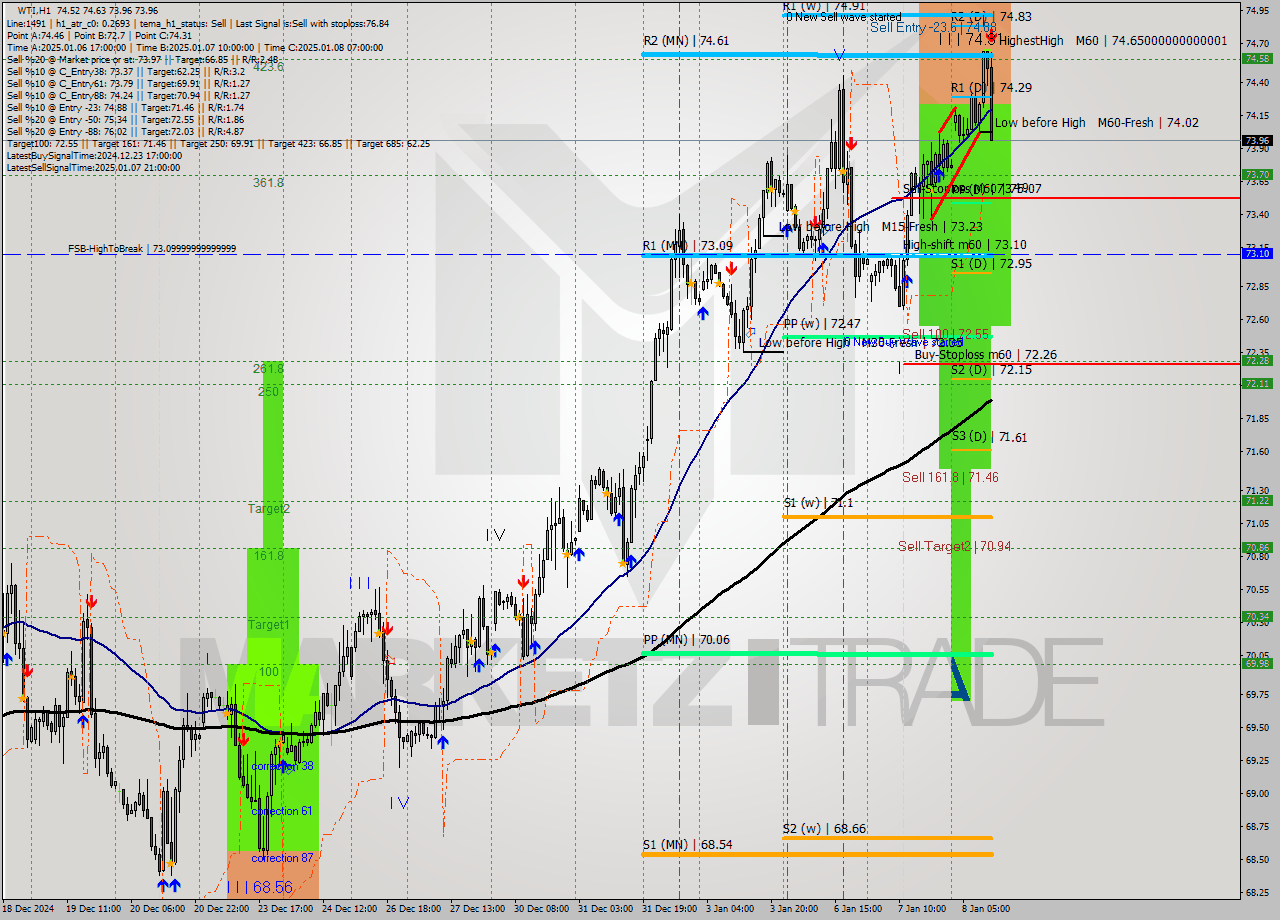This screenshot has width=1280, height=920.
Task: Click 'Low before High M60-Fresh | 74.02' label
Action: 1097,122
